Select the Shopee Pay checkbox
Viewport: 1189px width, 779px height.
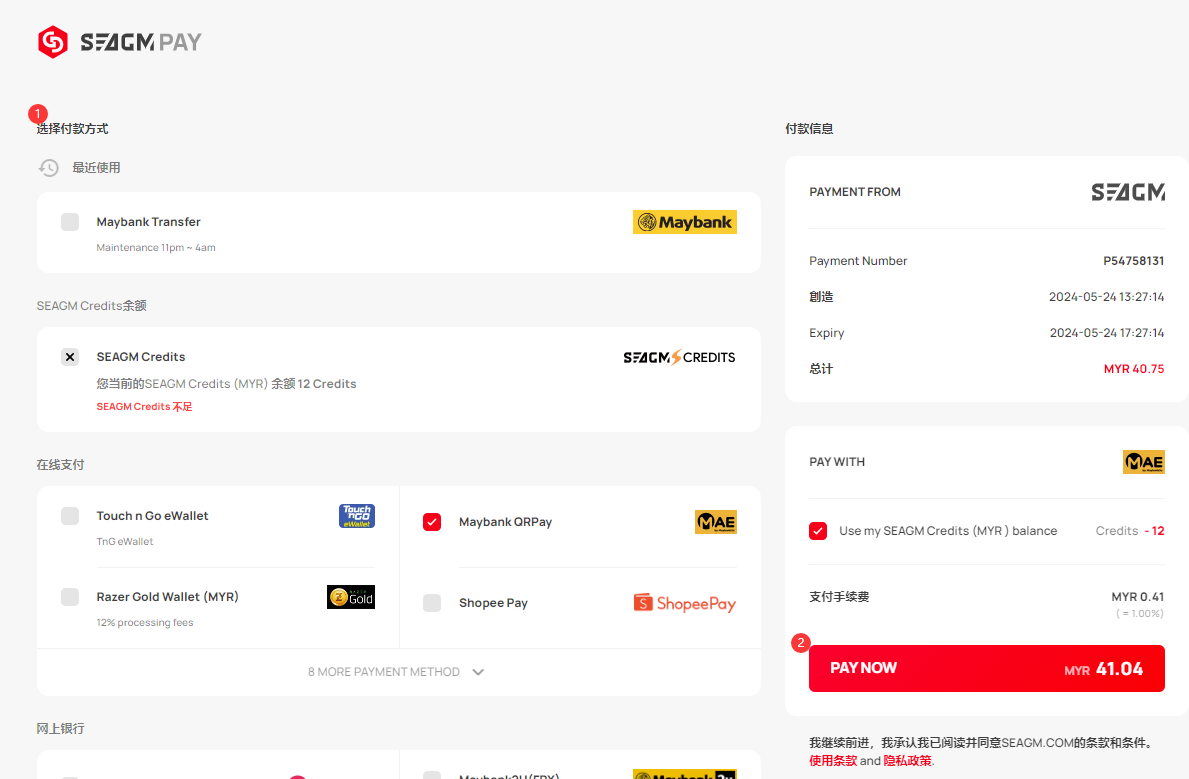(432, 603)
